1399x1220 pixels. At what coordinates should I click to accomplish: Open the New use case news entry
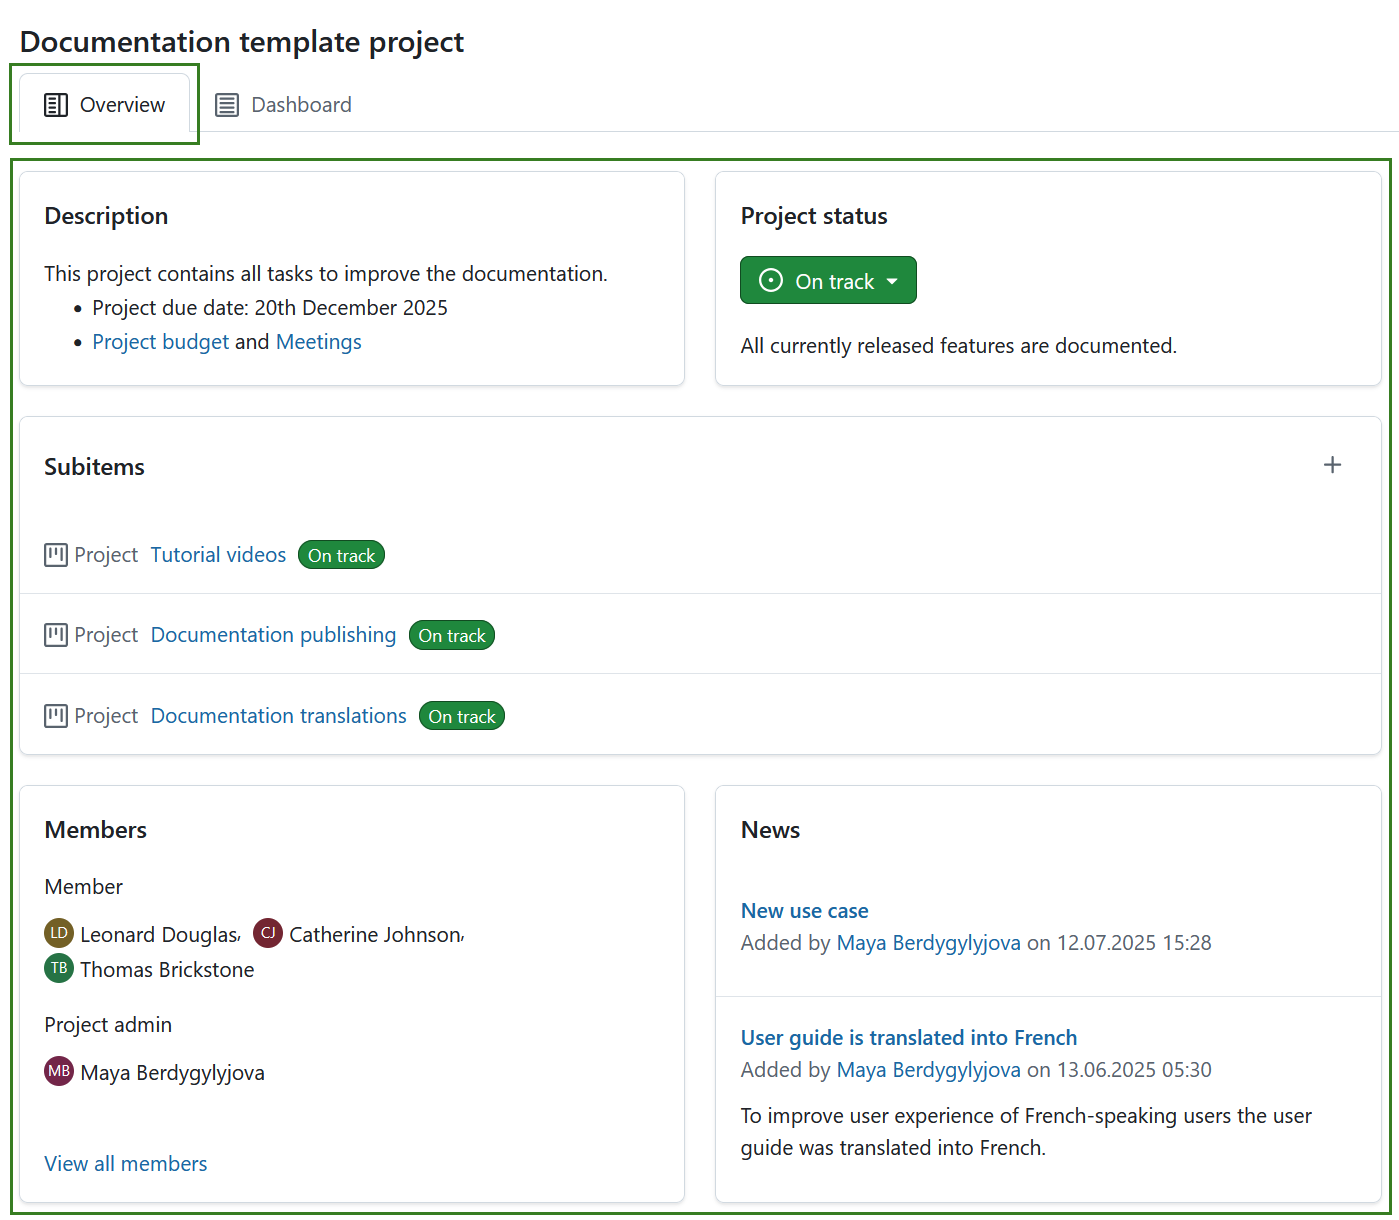[x=804, y=911]
